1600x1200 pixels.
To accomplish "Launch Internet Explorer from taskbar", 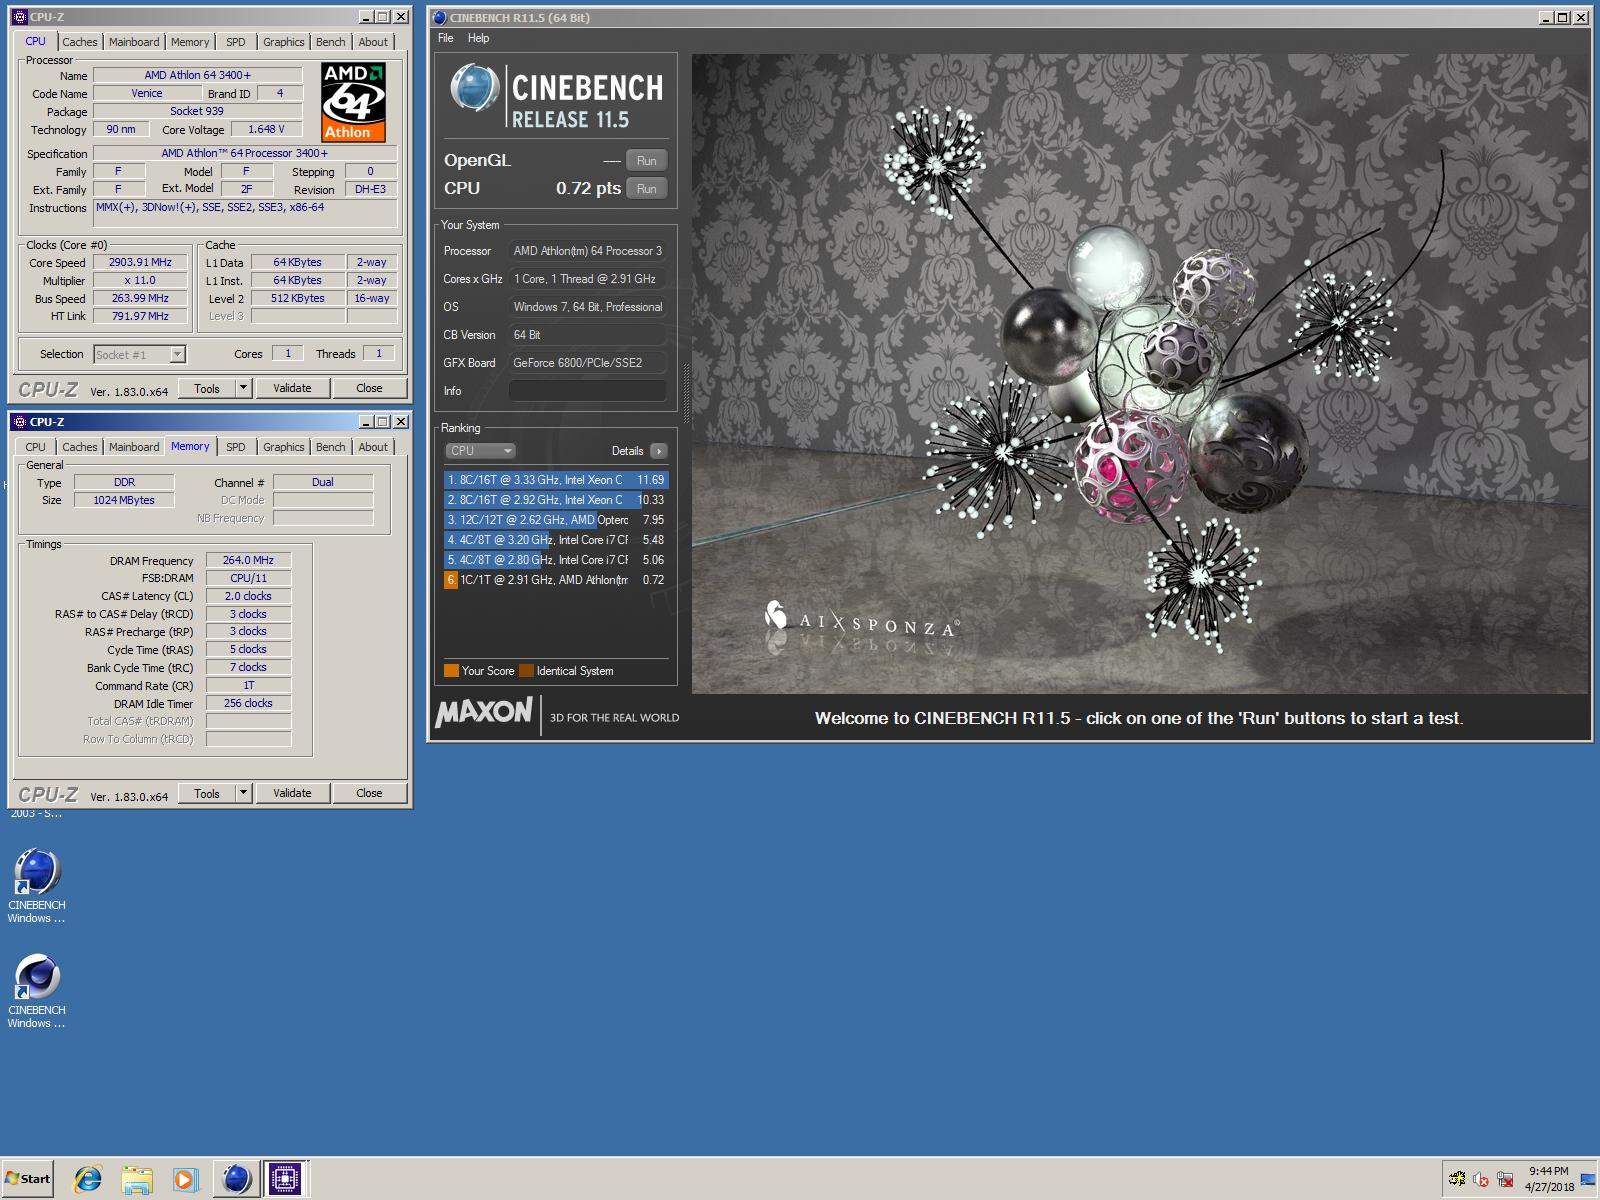I will pos(88,1179).
